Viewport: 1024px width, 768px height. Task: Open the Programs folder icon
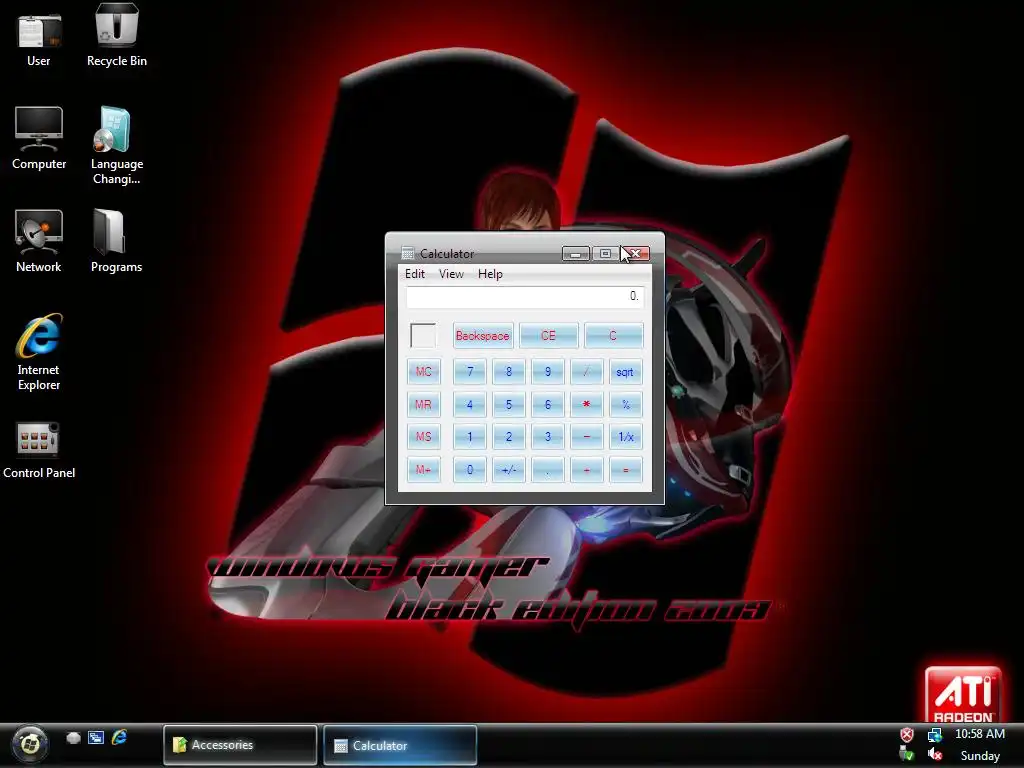[116, 242]
